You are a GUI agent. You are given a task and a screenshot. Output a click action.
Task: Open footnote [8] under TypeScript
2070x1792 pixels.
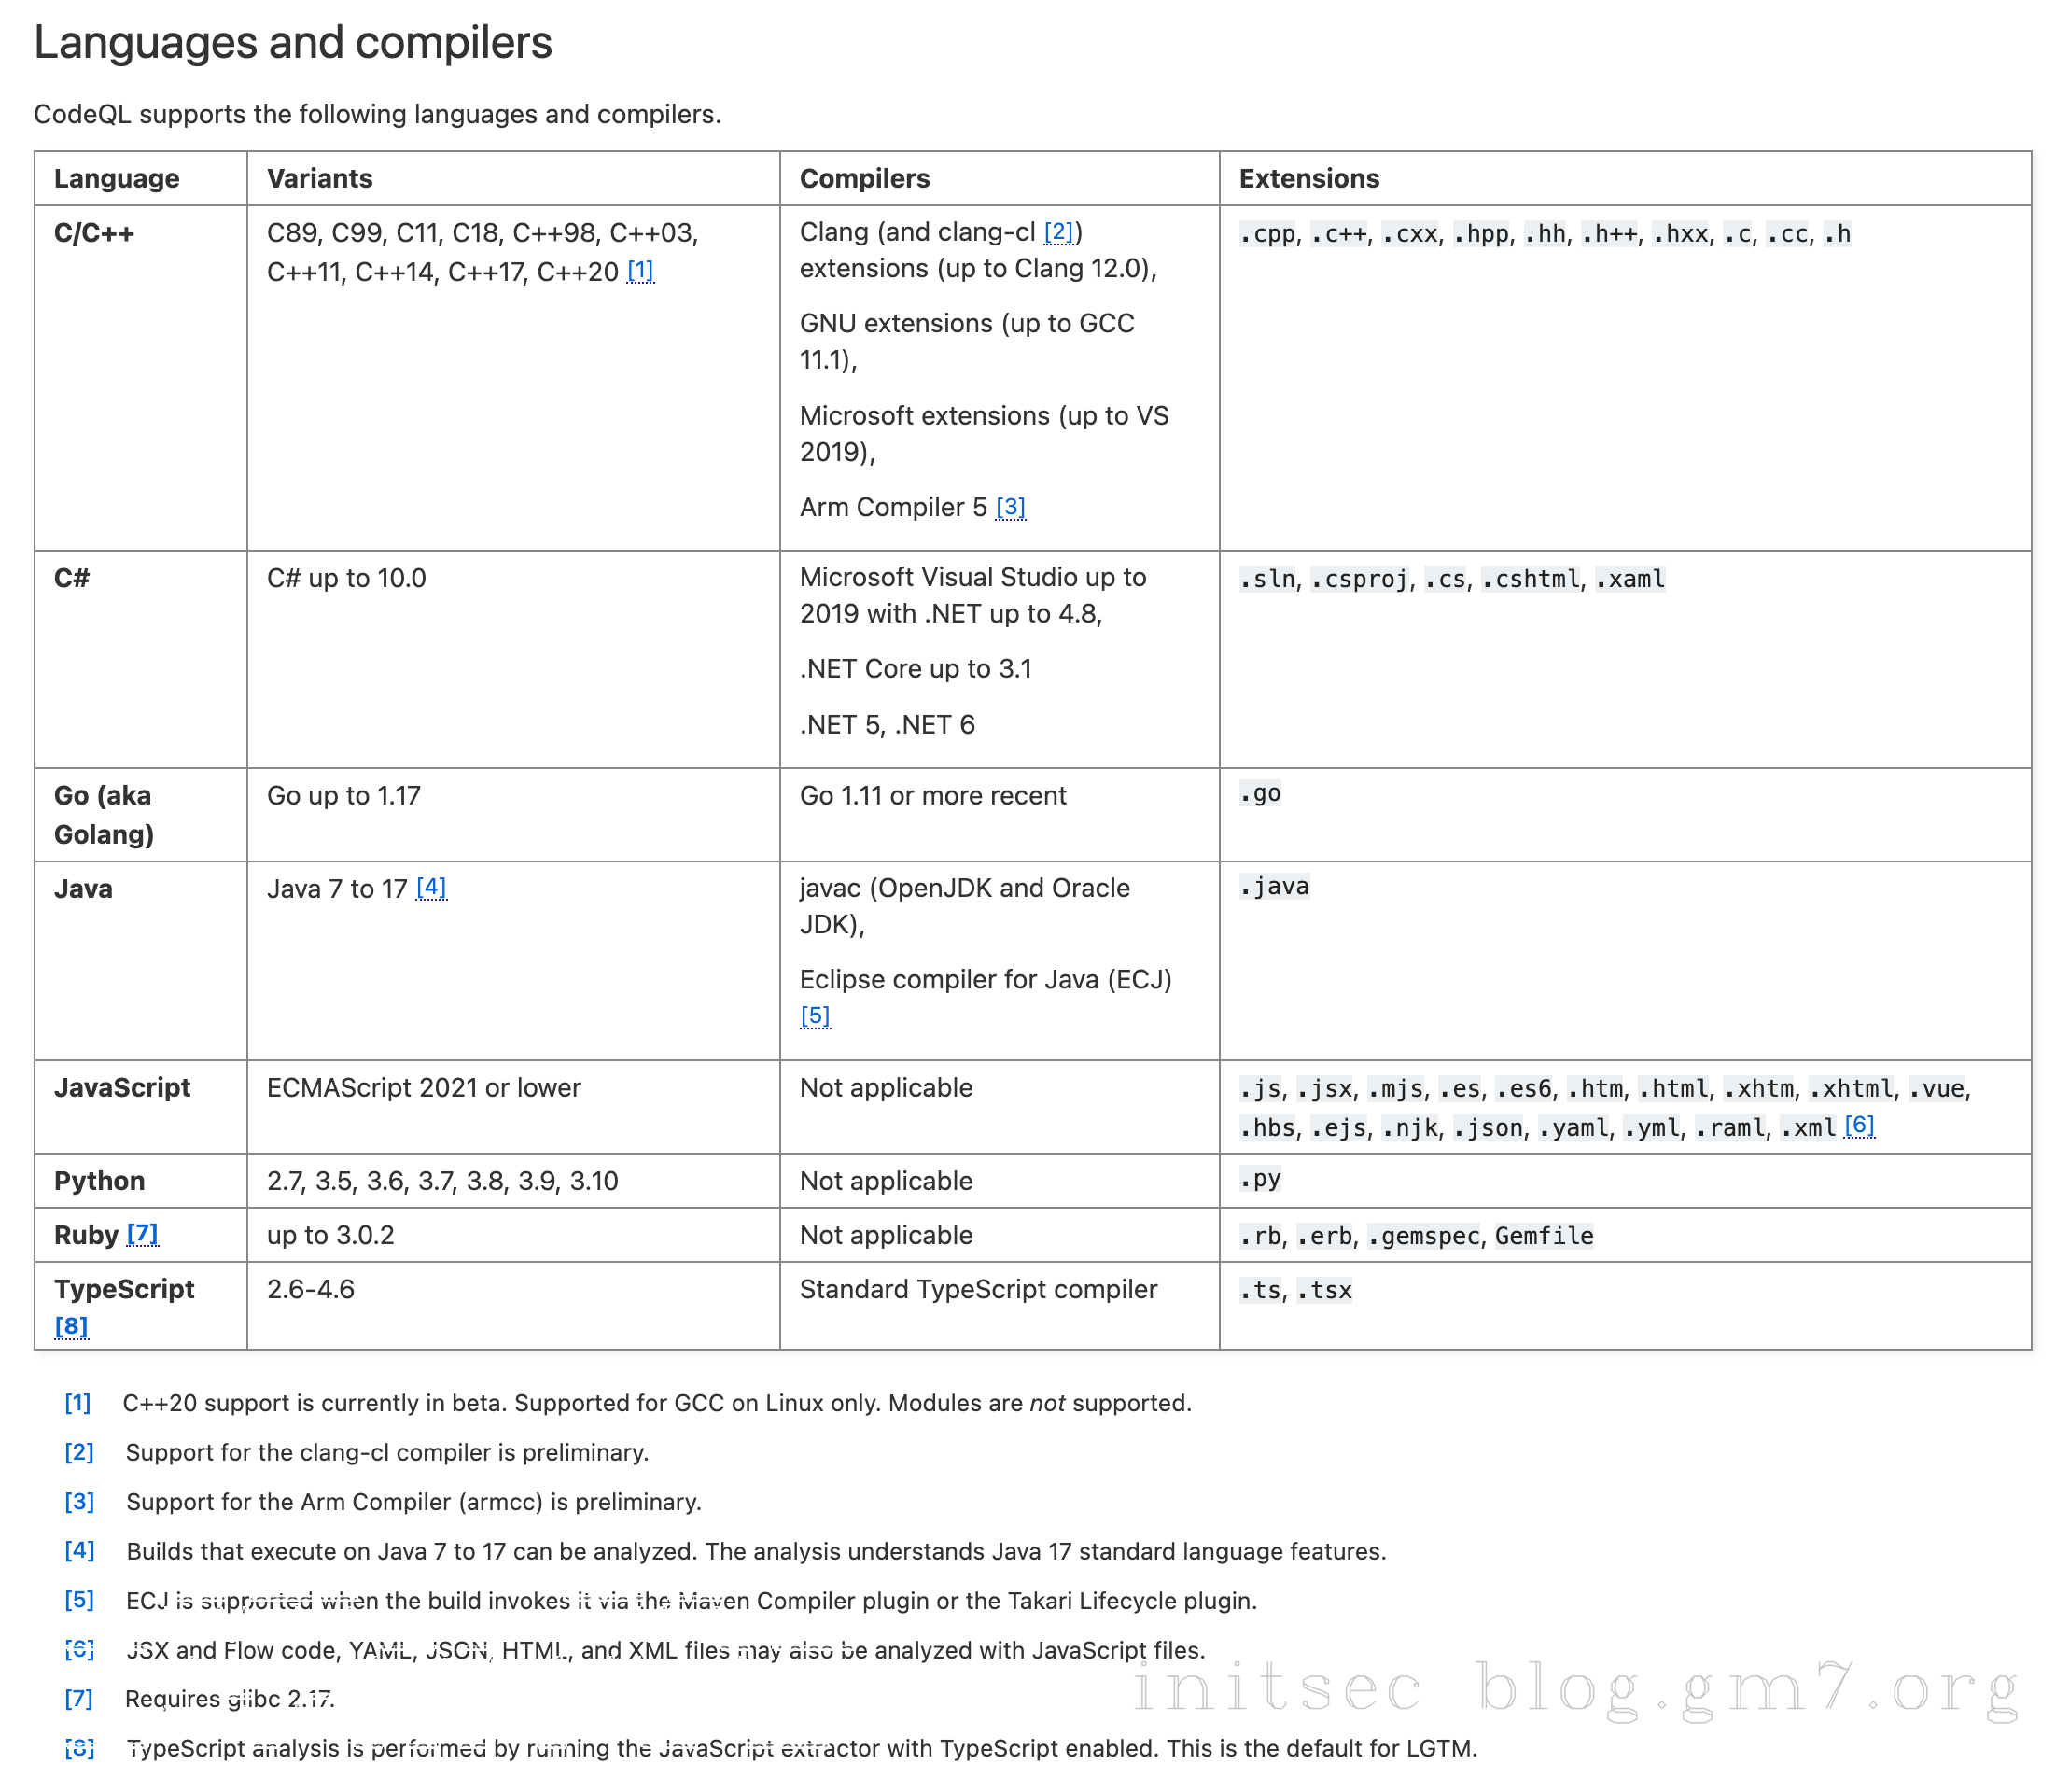coord(71,1326)
